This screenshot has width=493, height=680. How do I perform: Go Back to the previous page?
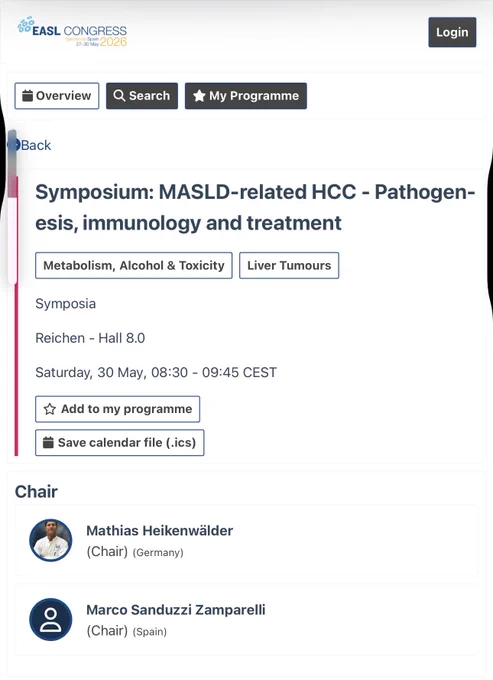click(36, 145)
